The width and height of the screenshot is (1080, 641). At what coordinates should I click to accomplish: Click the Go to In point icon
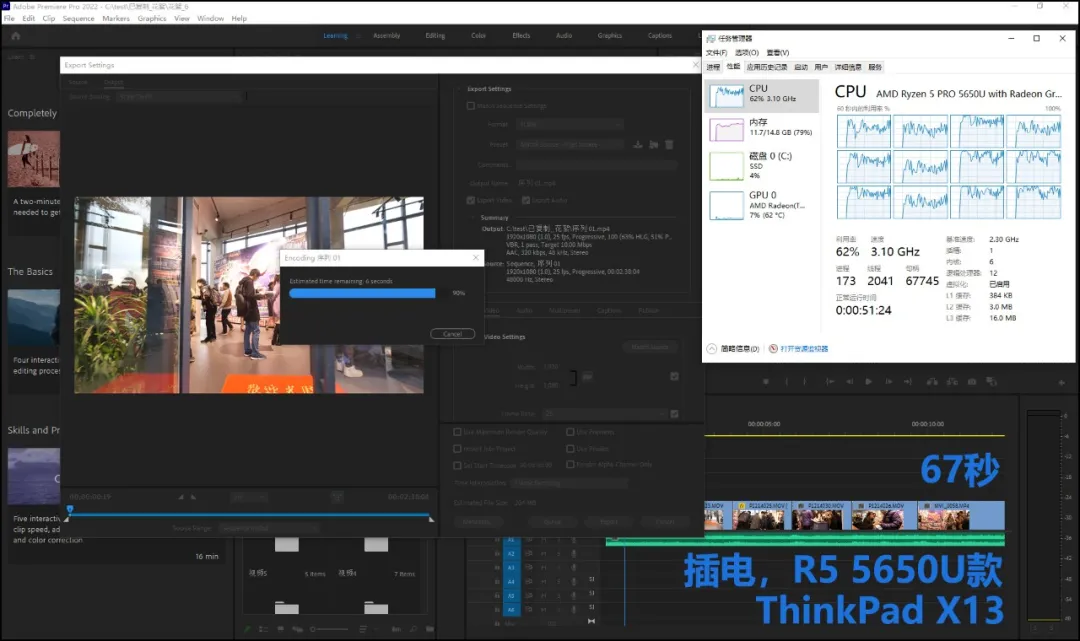tap(830, 381)
